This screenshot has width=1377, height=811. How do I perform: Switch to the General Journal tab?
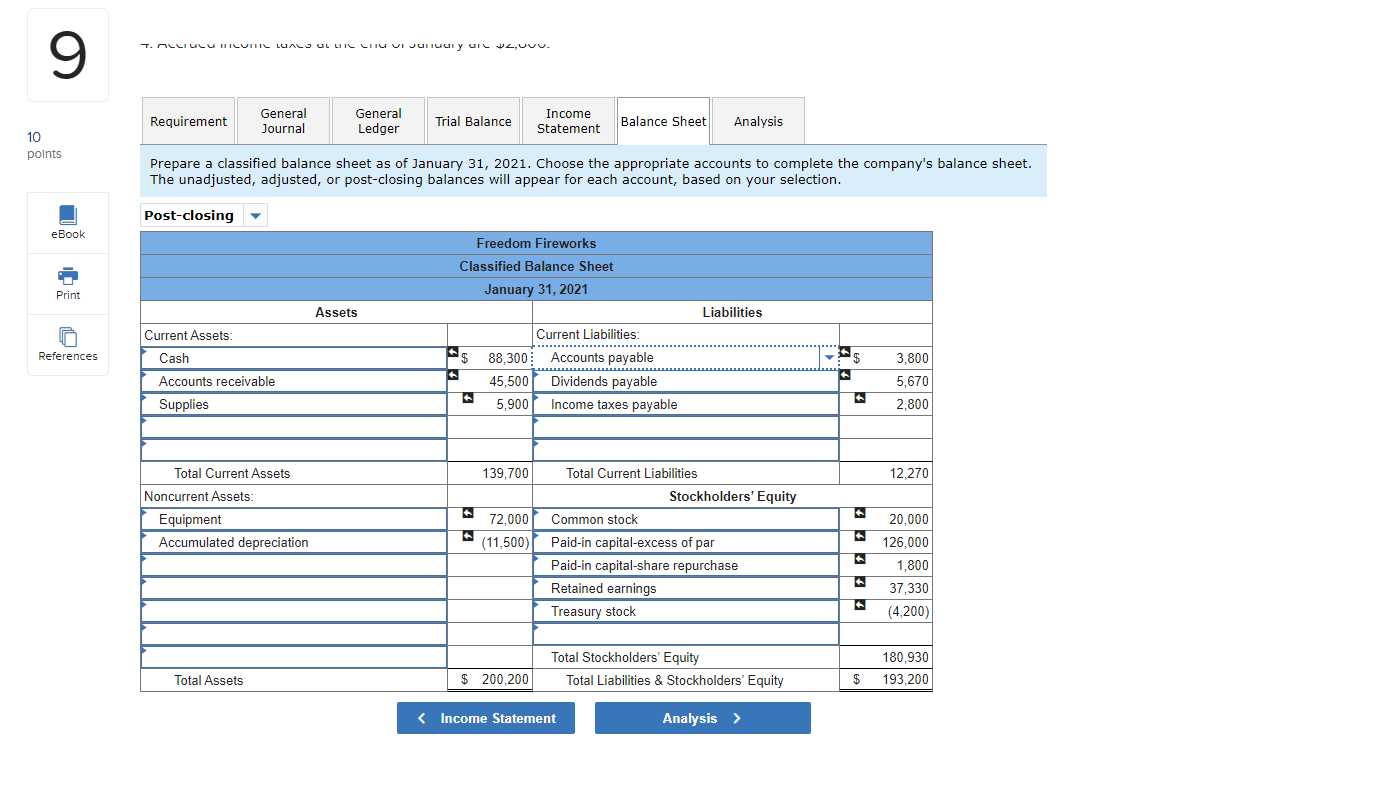click(283, 121)
